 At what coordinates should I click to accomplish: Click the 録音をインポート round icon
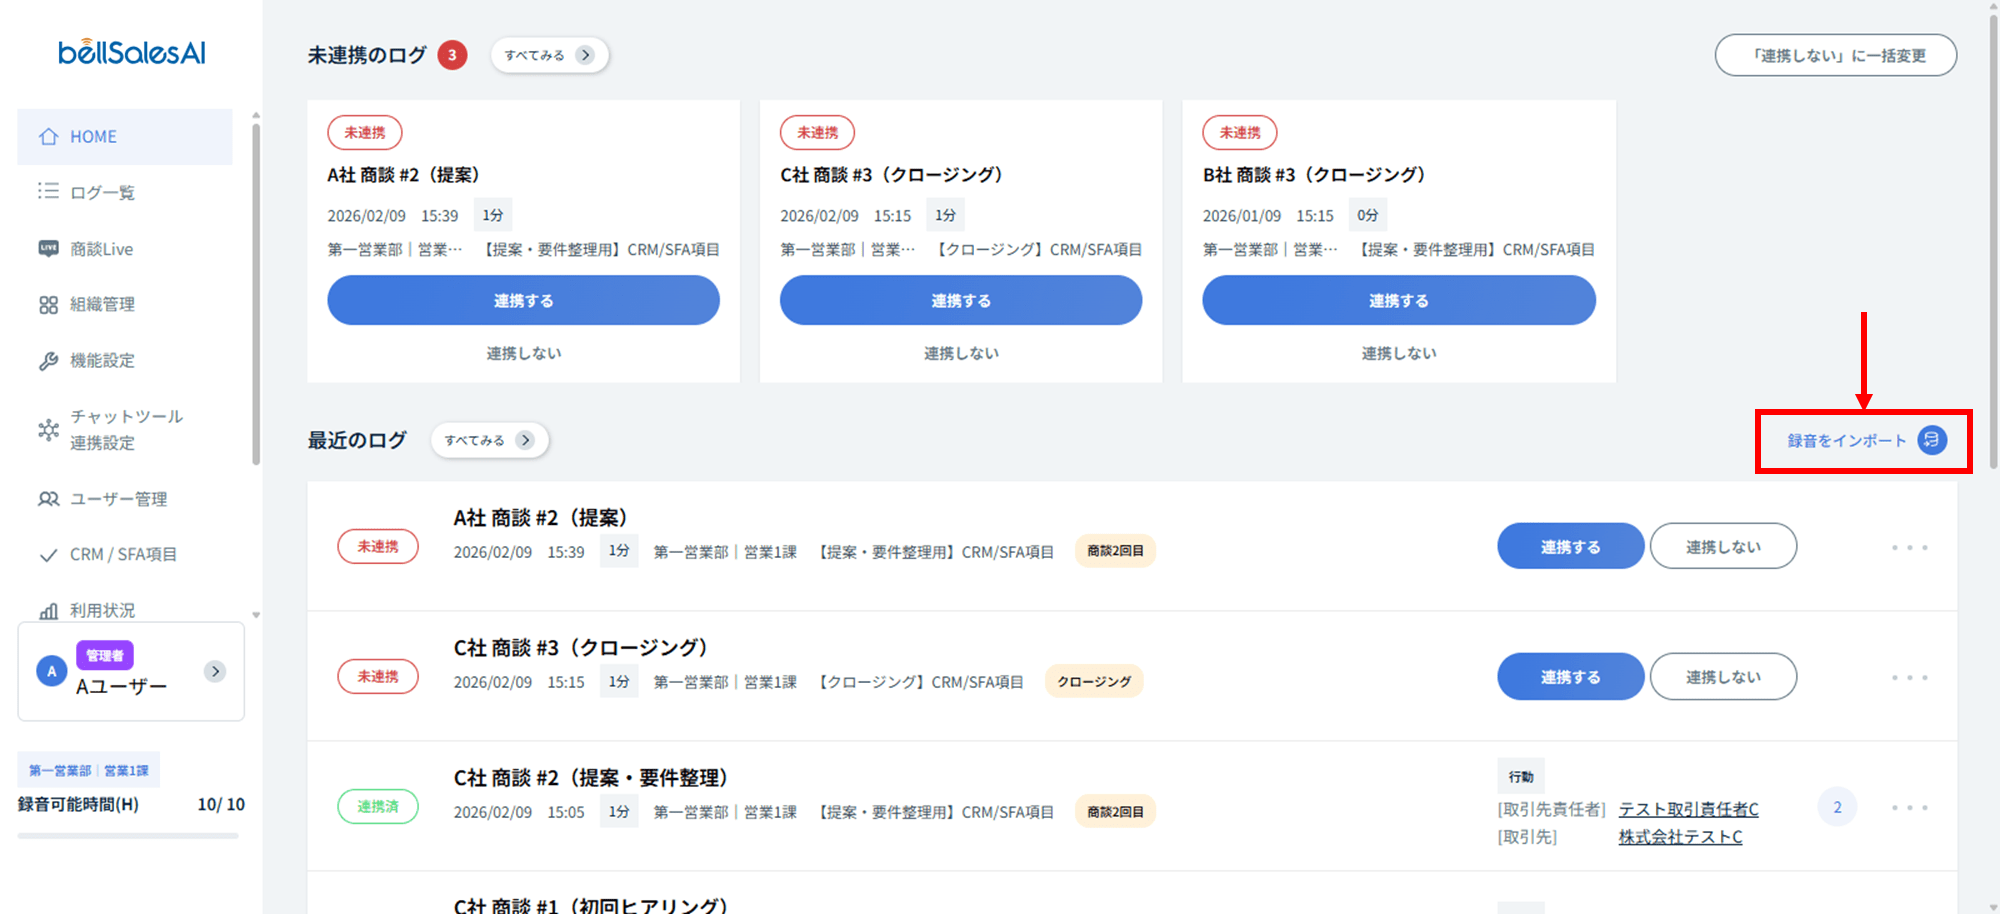pos(1931,440)
